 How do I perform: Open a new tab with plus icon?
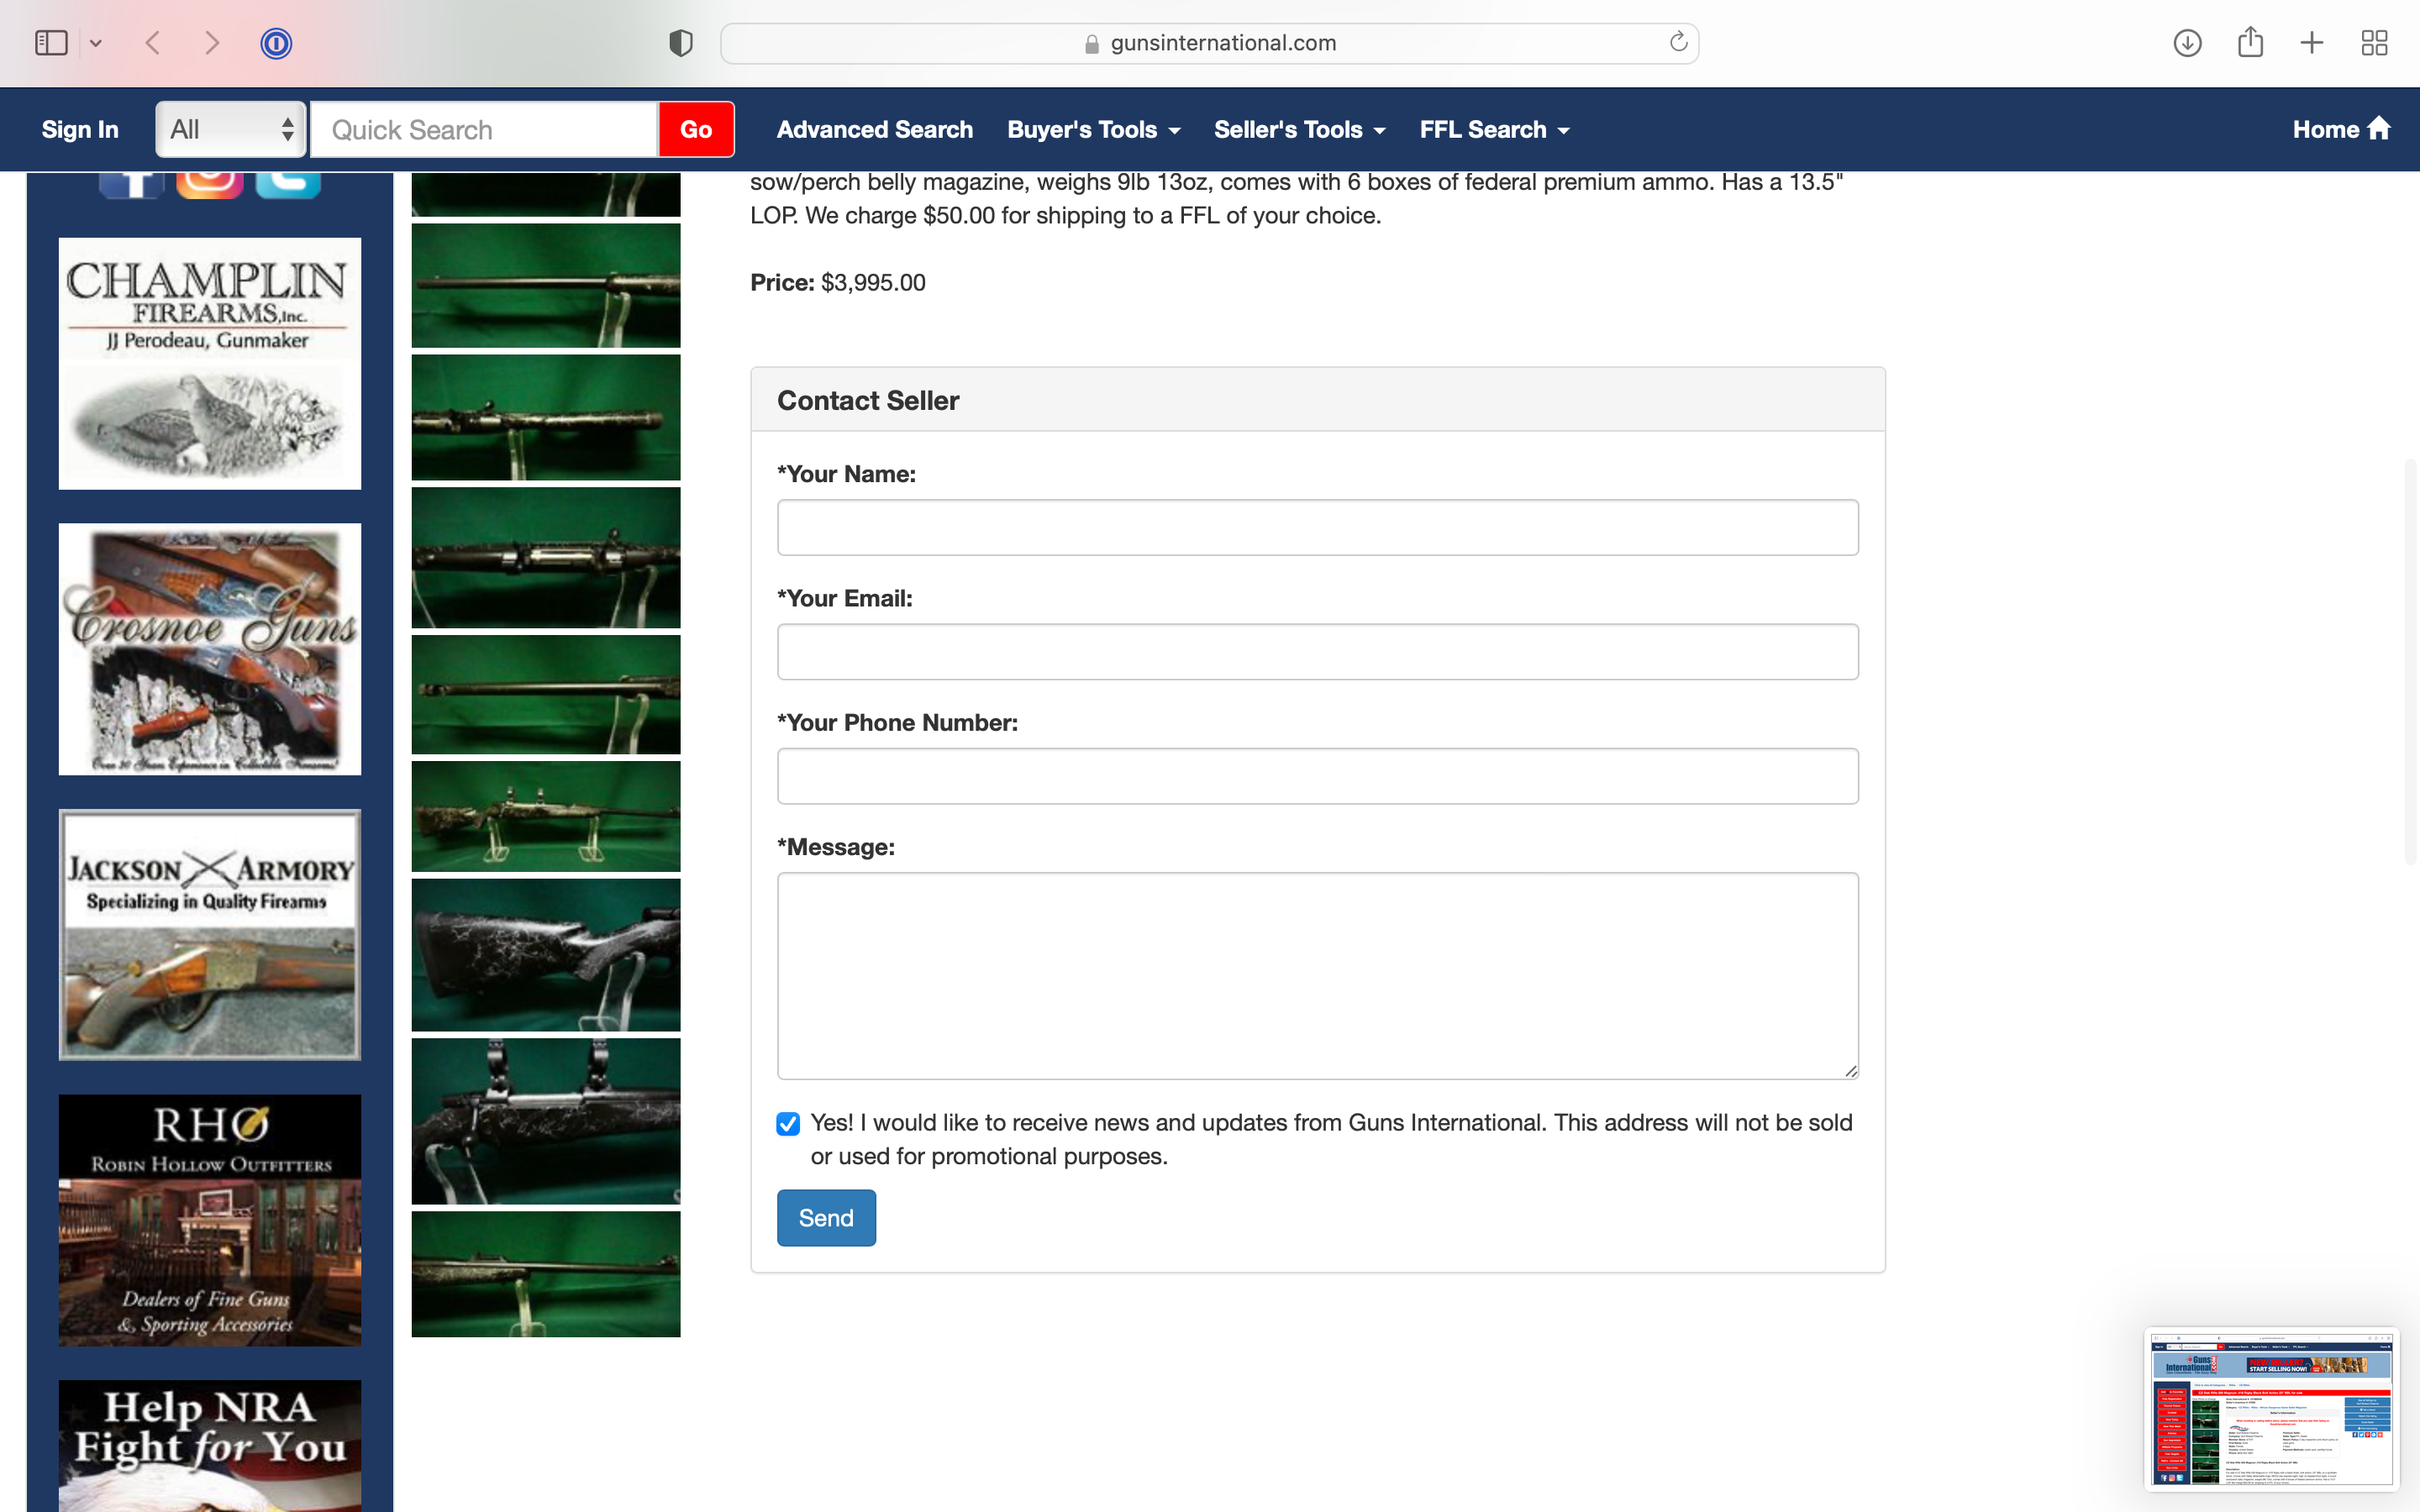[x=2312, y=43]
